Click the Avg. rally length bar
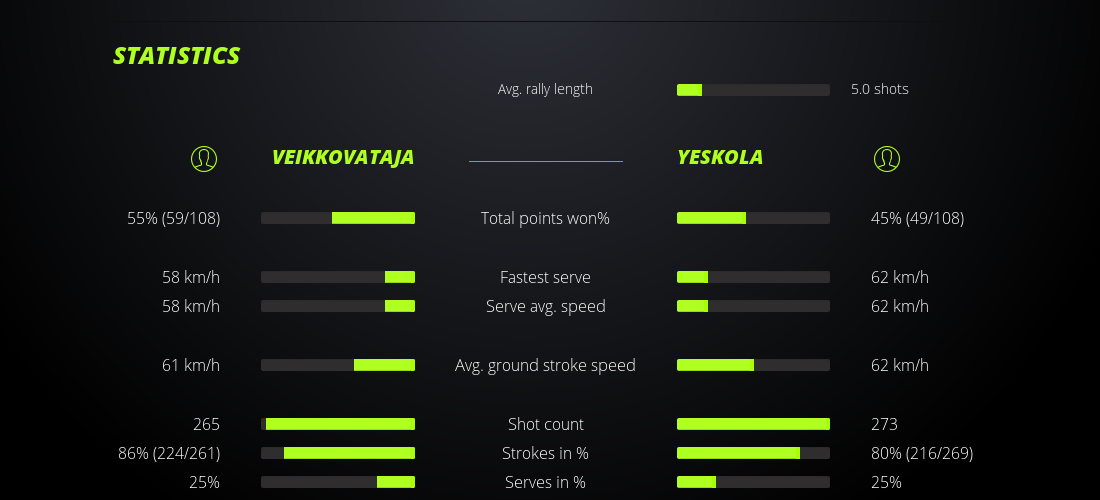The height and width of the screenshot is (500, 1100). tap(753, 90)
